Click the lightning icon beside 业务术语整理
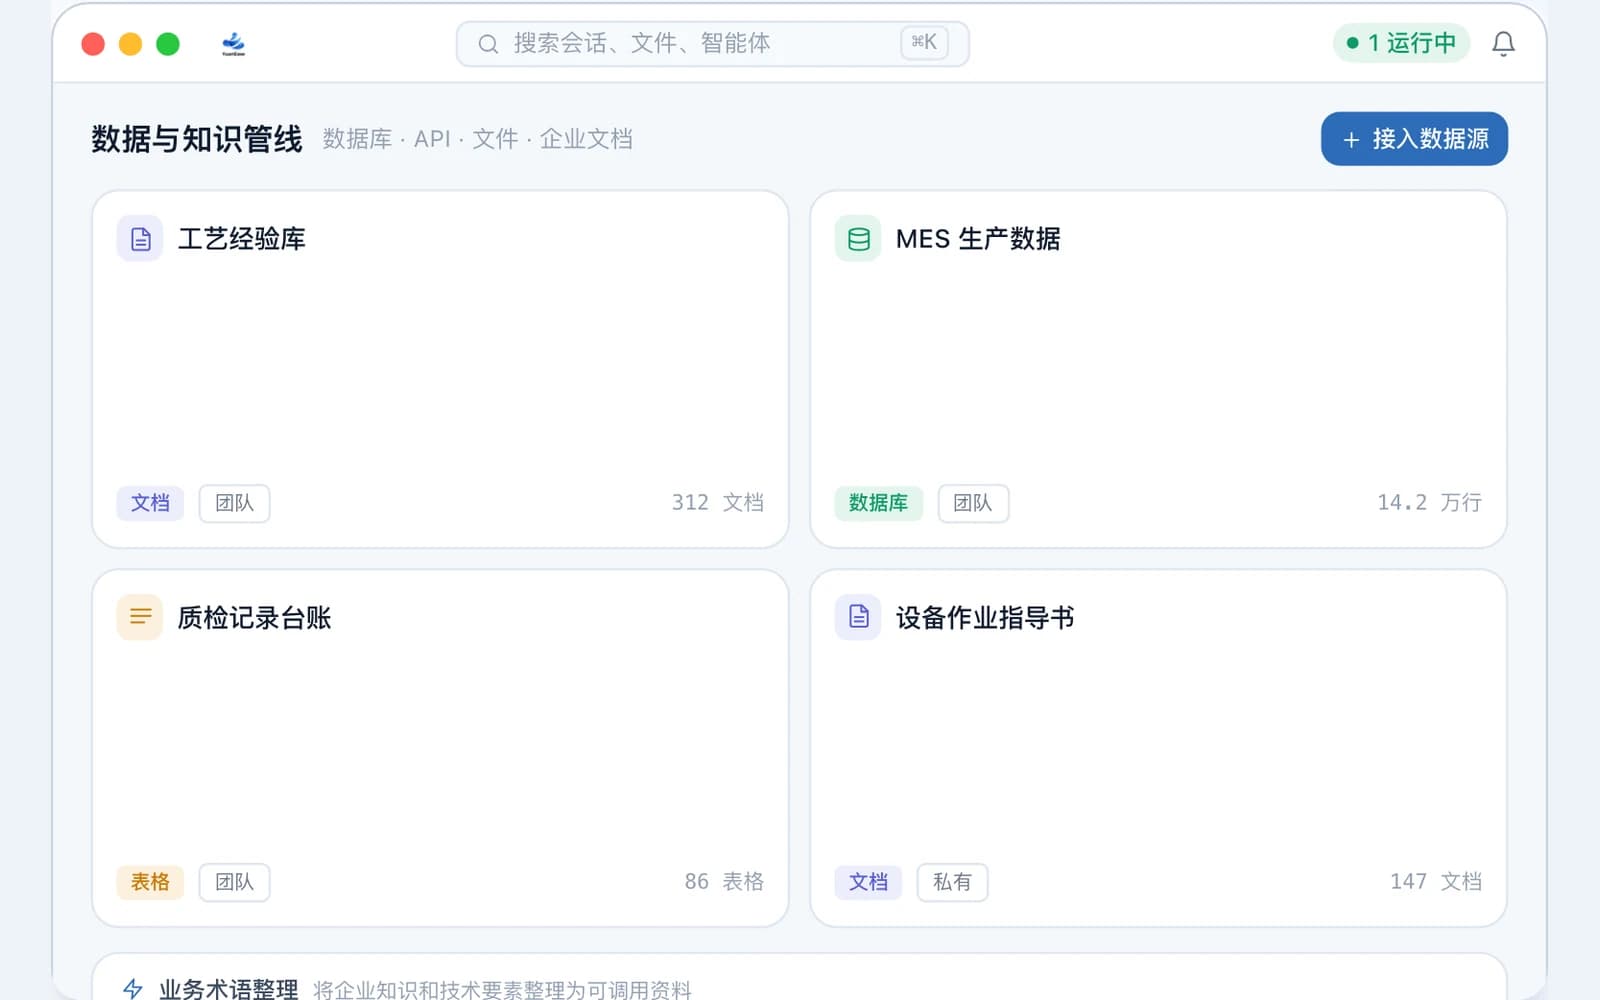 (133, 989)
